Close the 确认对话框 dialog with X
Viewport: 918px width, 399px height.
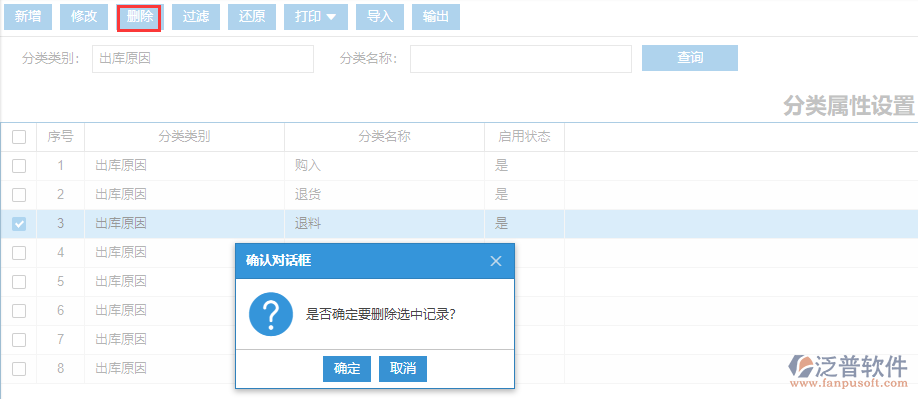[x=496, y=261]
